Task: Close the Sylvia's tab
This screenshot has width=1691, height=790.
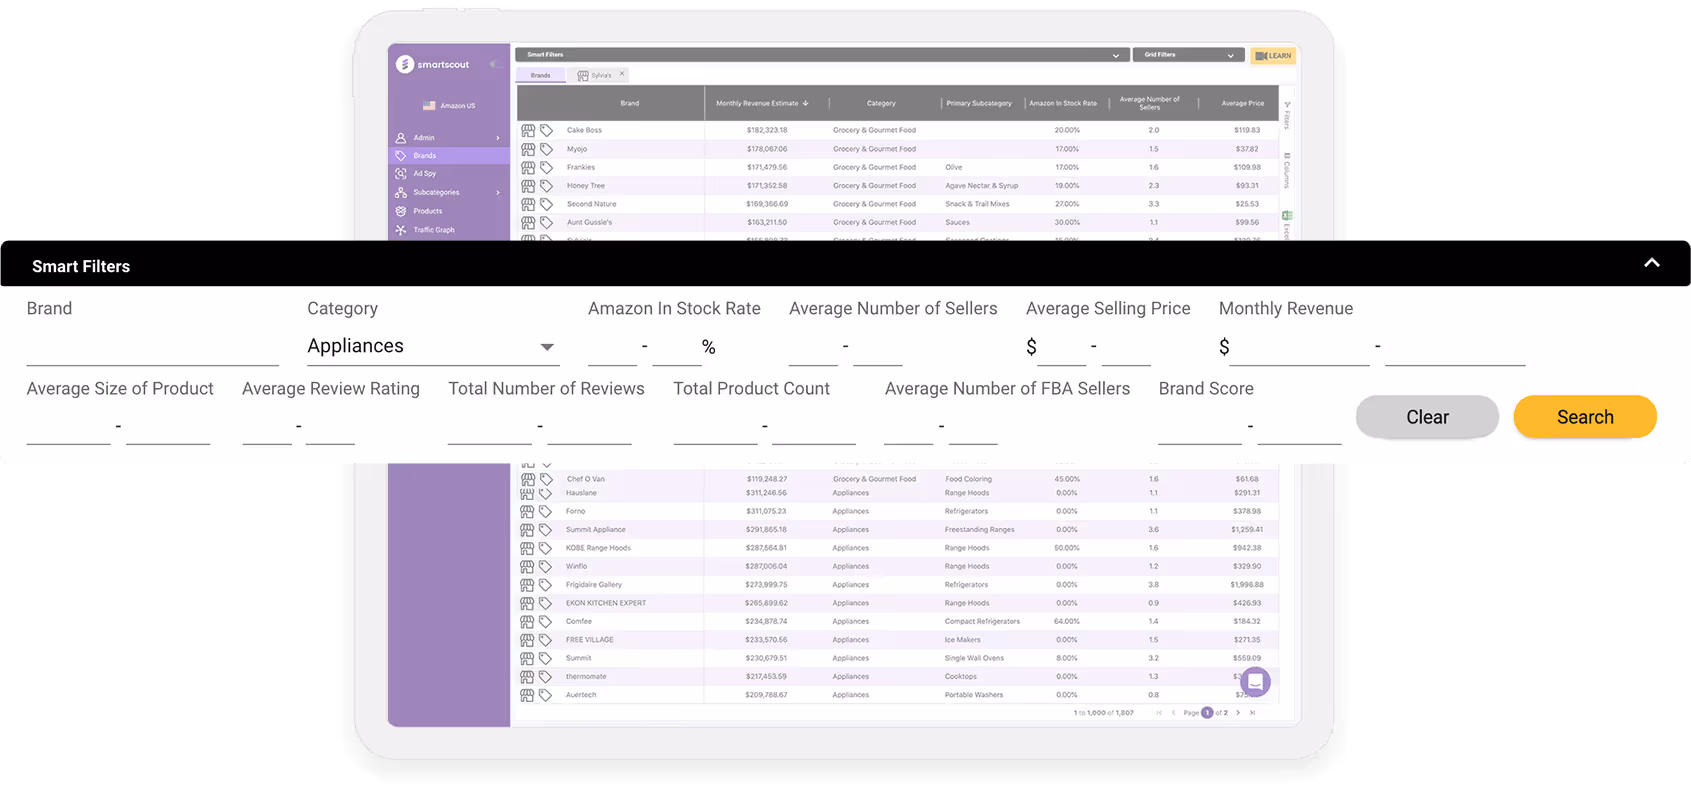Action: [622, 73]
